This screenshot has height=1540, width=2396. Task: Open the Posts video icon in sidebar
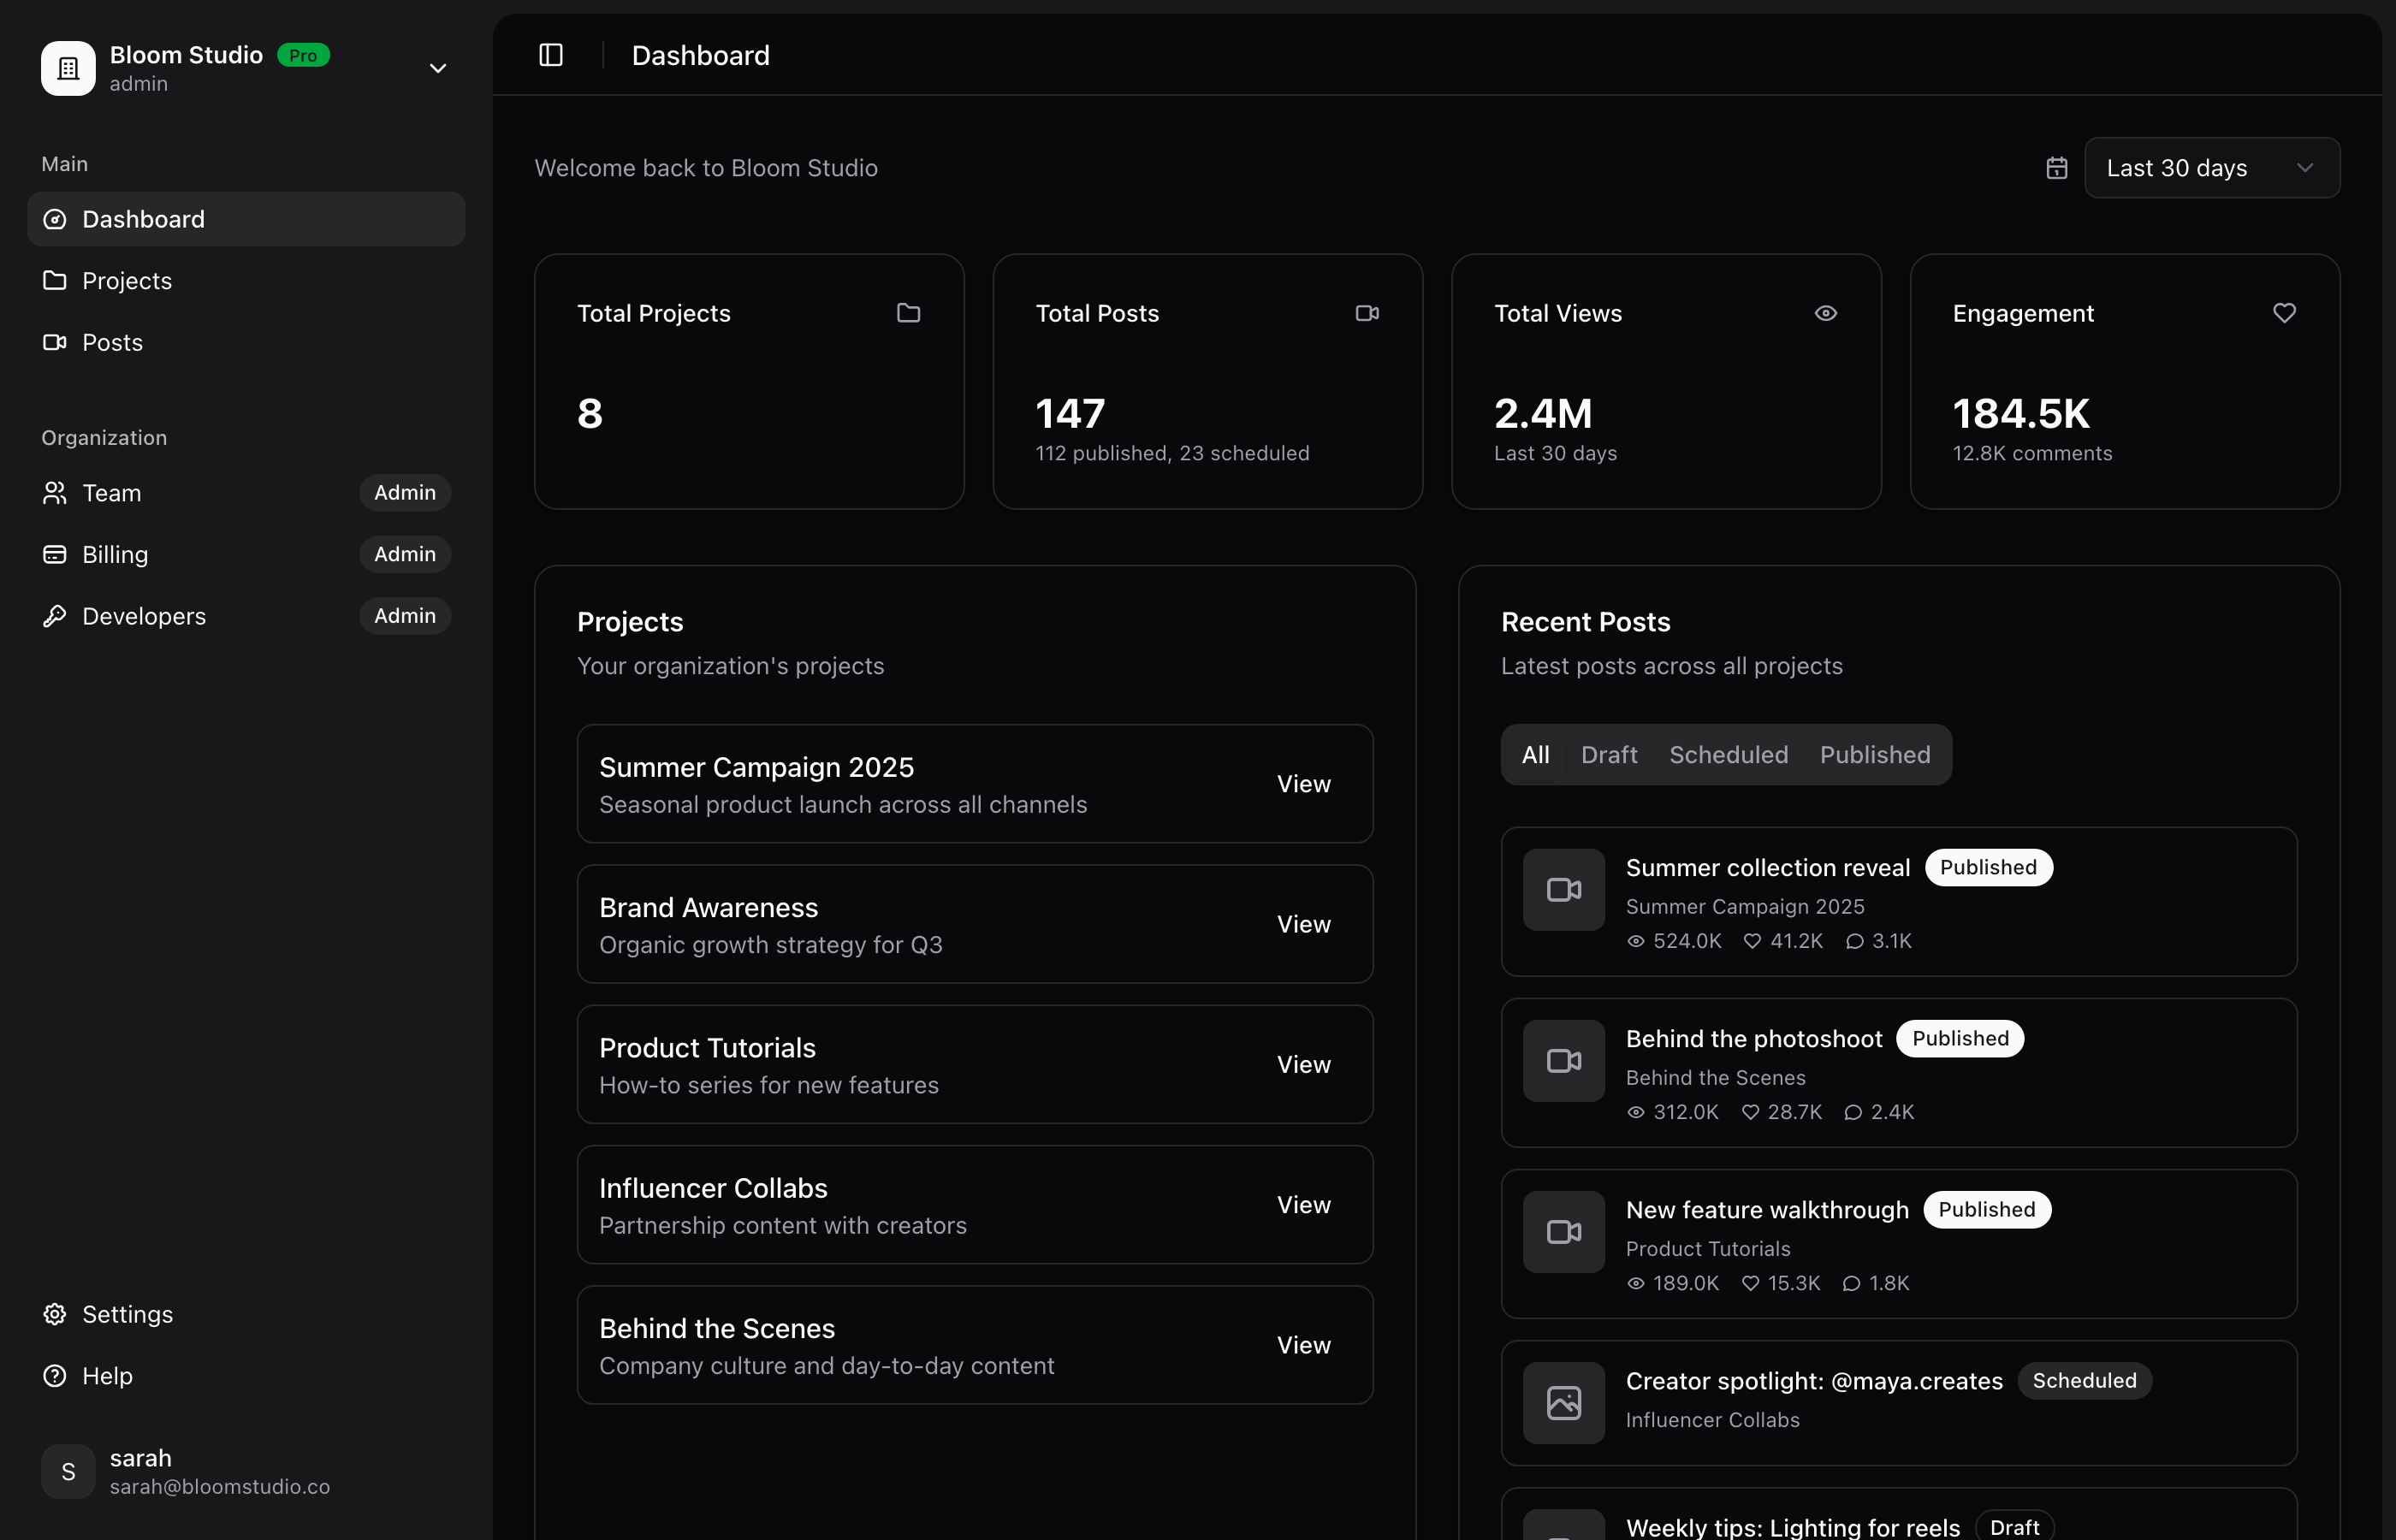(55, 343)
